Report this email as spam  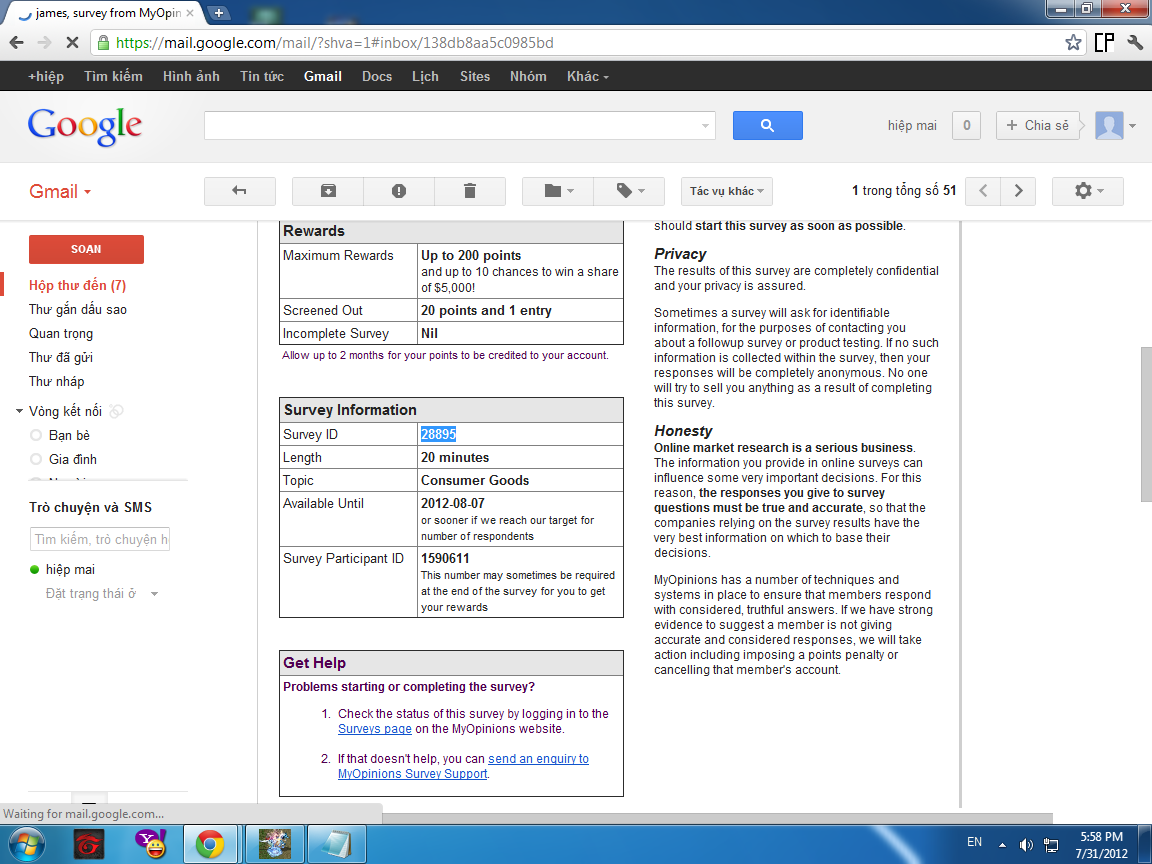(x=399, y=191)
